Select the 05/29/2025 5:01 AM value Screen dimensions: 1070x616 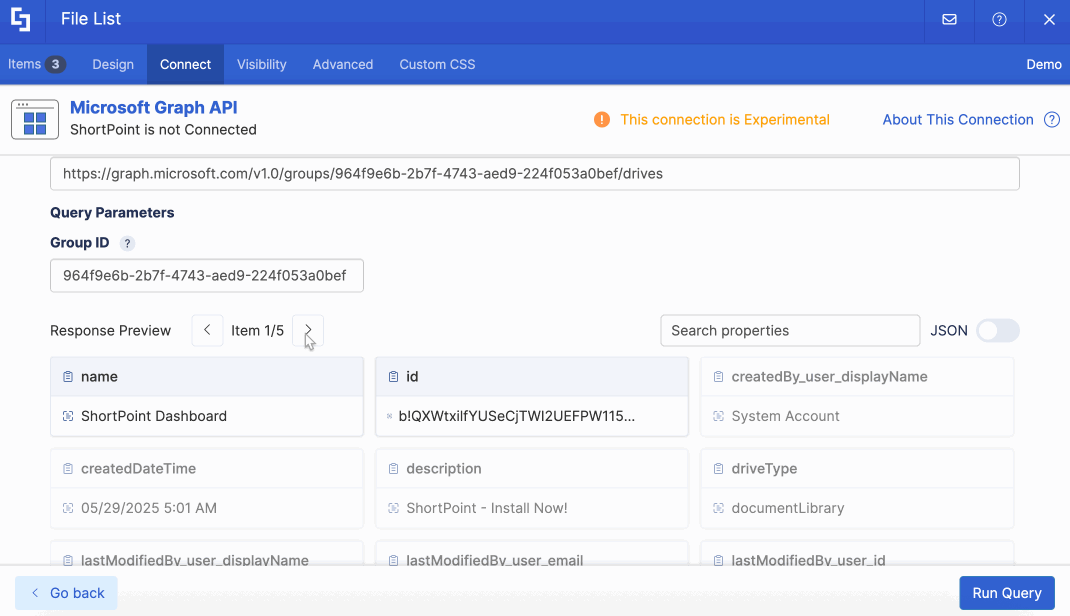(149, 508)
